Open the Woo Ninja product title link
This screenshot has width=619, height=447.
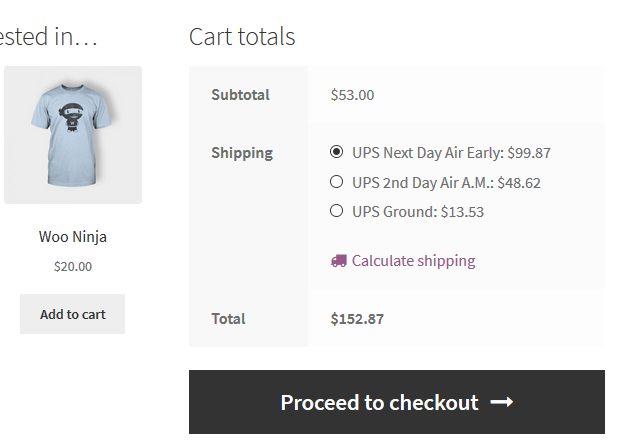coord(72,237)
